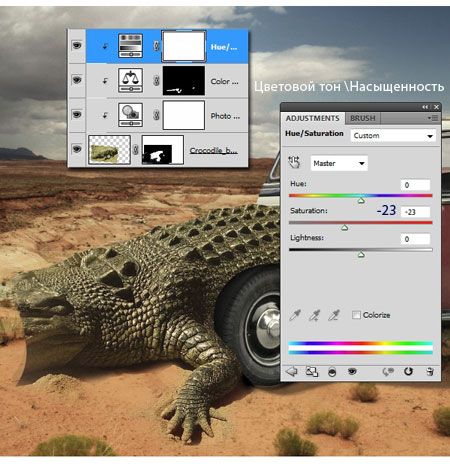Open the adjustments panel options menu
450x464 pixels.
[x=433, y=118]
